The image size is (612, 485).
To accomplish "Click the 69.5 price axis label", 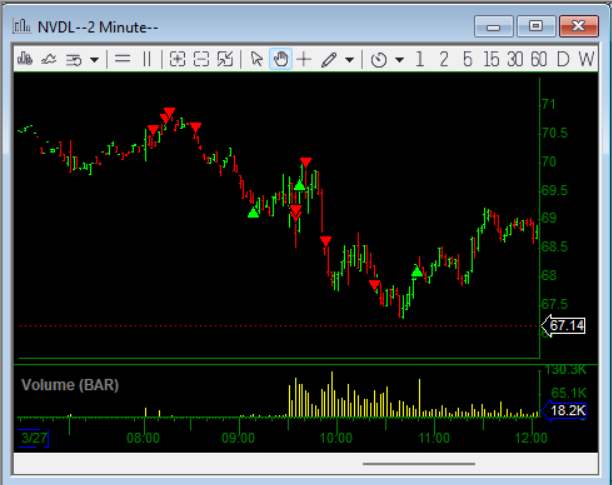I will [x=555, y=190].
